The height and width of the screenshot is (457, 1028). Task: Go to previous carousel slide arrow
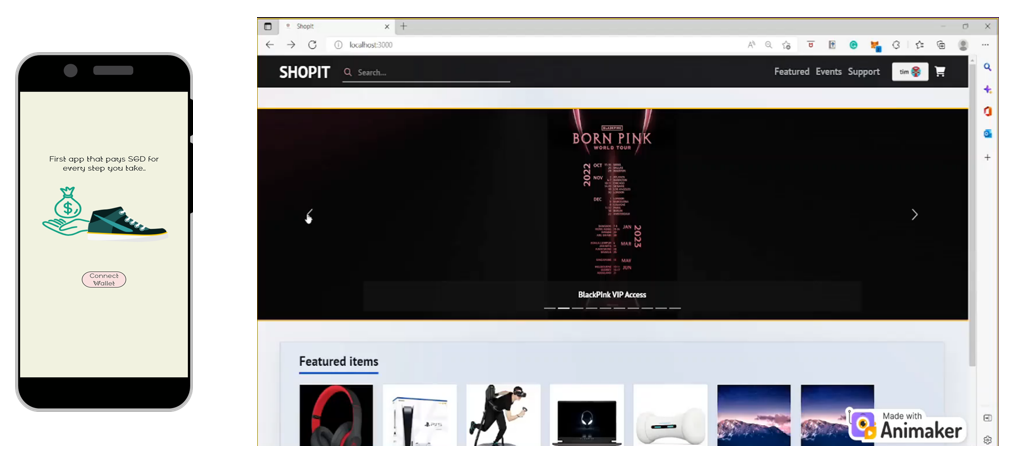coord(310,214)
